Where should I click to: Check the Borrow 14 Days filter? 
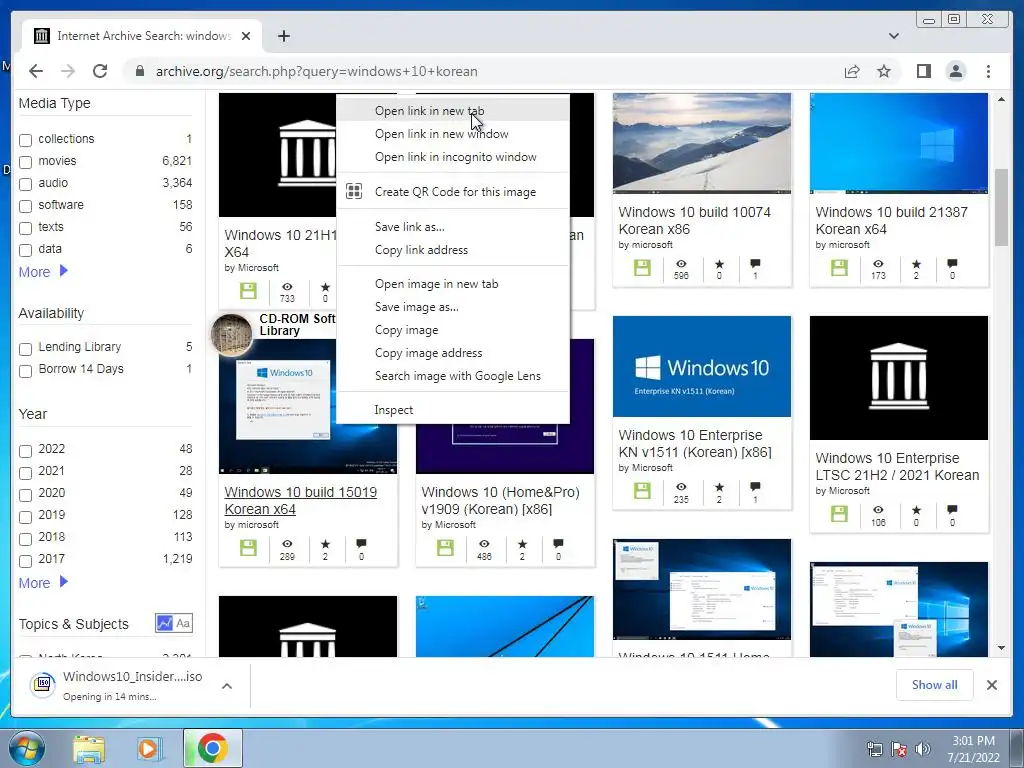(x=25, y=371)
